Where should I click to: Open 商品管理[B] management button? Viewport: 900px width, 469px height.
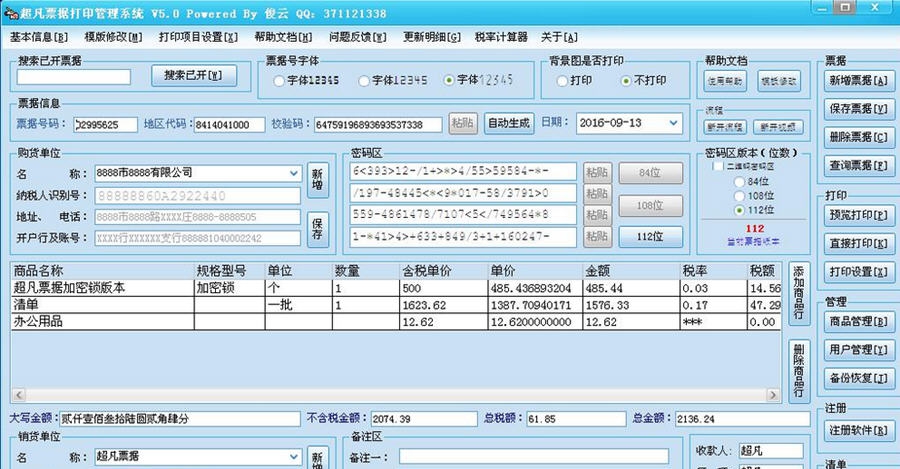pyautogui.click(x=858, y=322)
